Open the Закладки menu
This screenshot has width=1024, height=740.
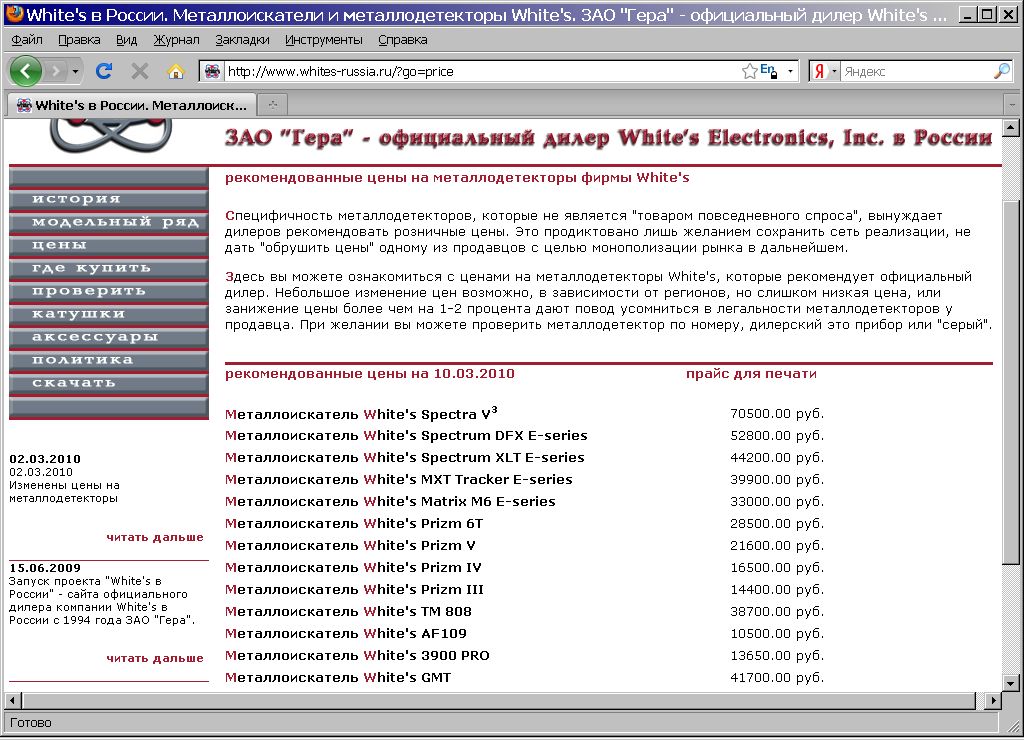tap(241, 39)
